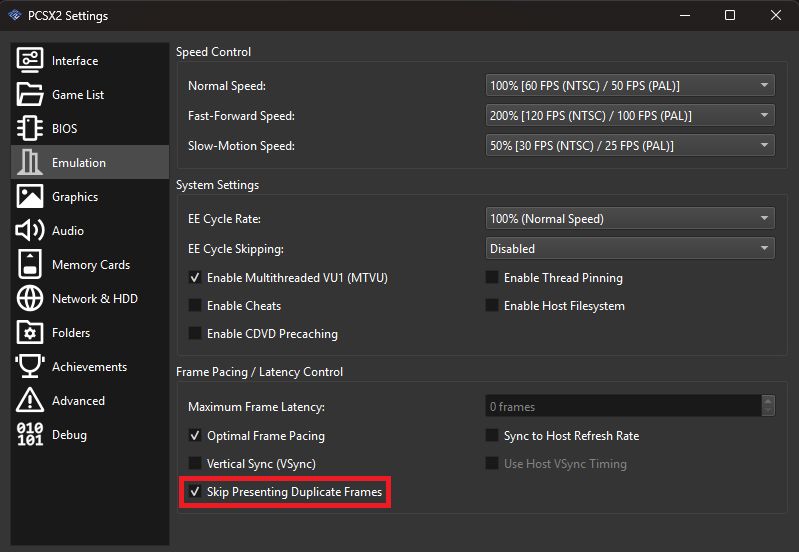Untick Optimal Frame Pacing checkbox

pos(195,435)
